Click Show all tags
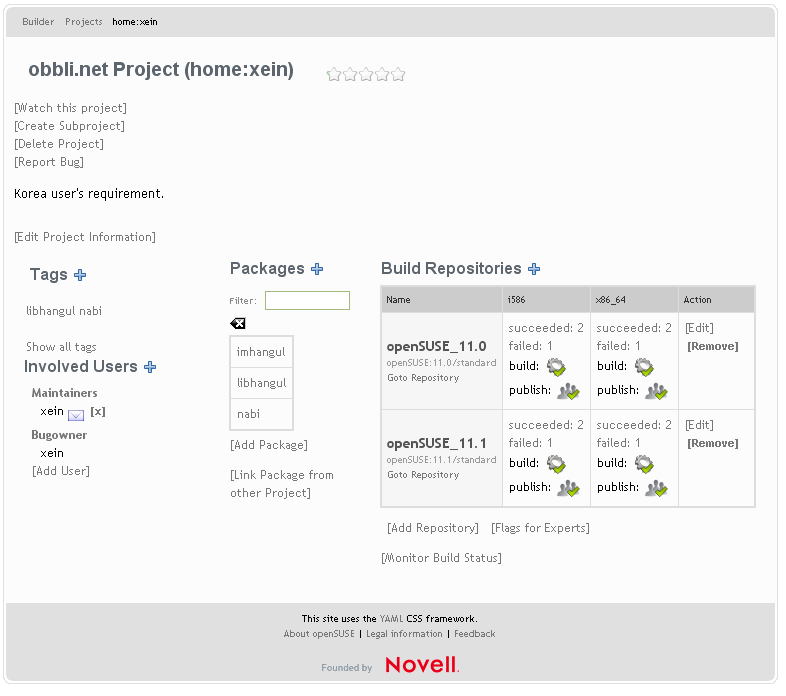Viewport: 786px width, 696px height. (61, 347)
